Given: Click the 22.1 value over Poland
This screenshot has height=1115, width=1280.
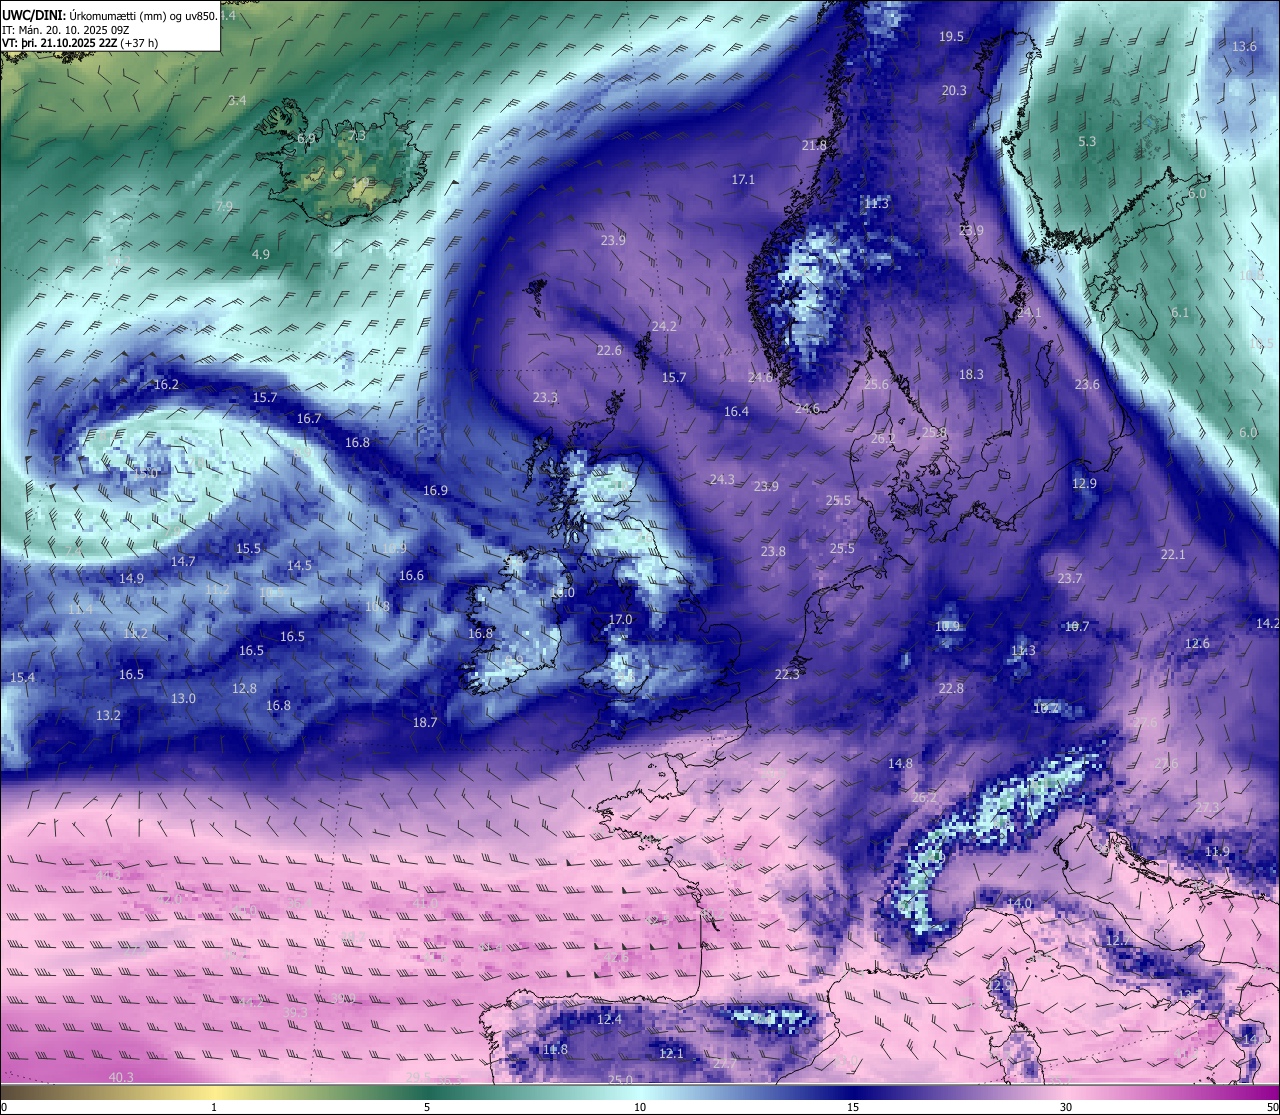Looking at the screenshot, I should pyautogui.click(x=1172, y=554).
